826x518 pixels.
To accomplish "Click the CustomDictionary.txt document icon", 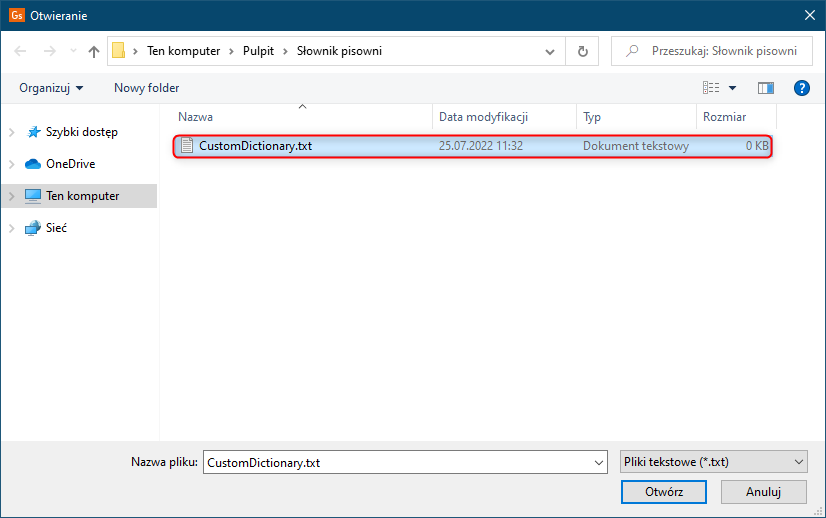I will pos(187,145).
